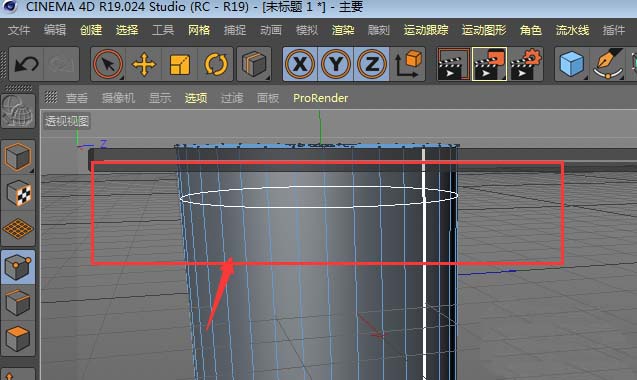Open the 动画 menu

(x=271, y=30)
